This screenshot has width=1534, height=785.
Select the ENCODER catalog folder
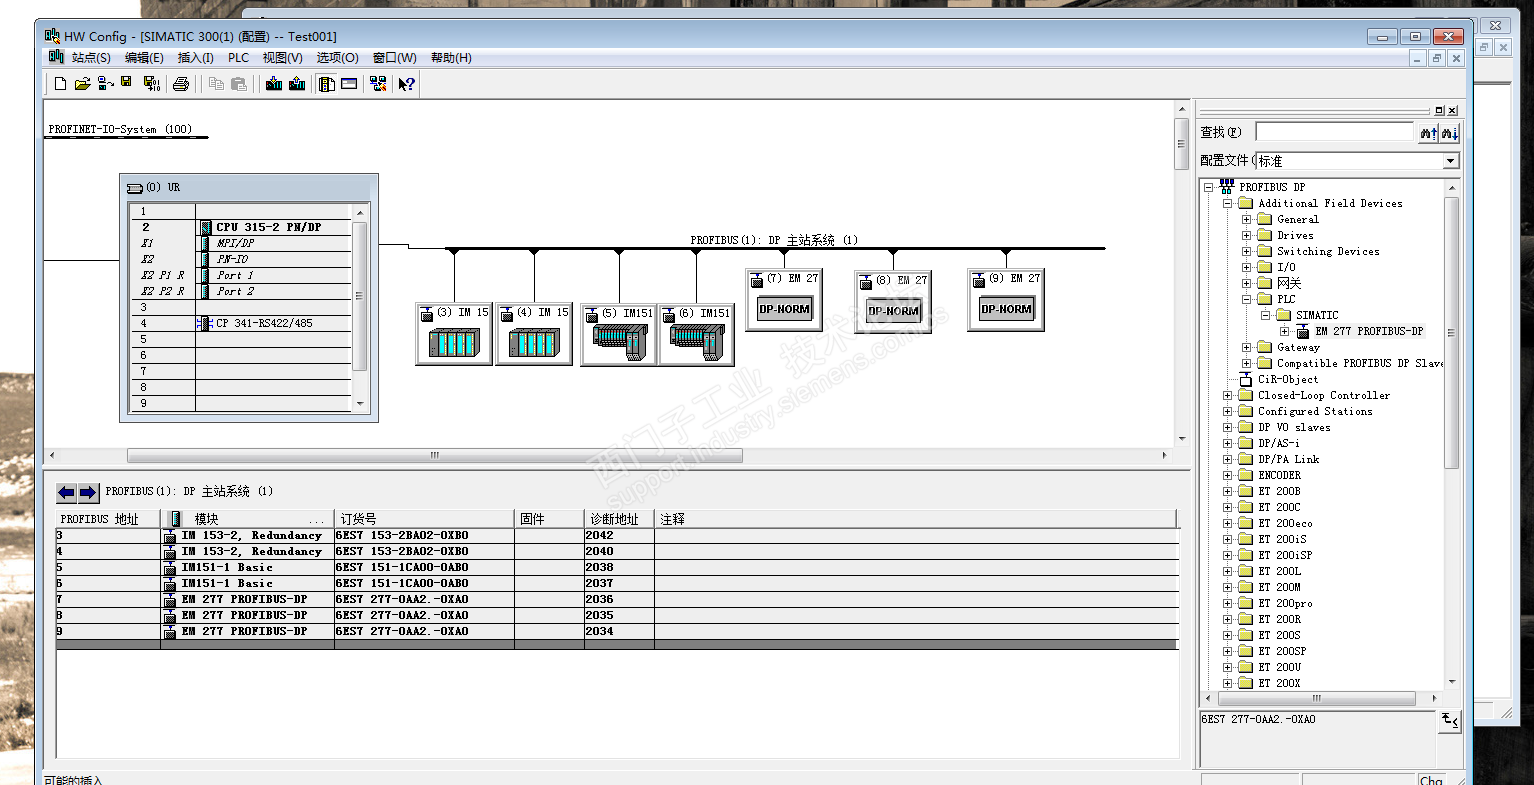point(1280,475)
